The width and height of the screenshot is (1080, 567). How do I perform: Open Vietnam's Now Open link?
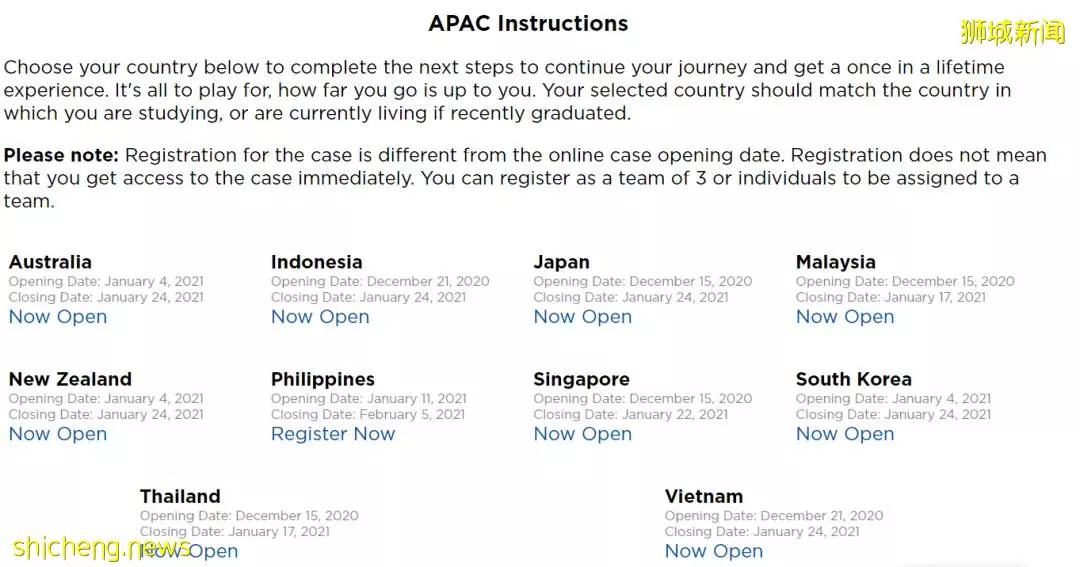[714, 551]
